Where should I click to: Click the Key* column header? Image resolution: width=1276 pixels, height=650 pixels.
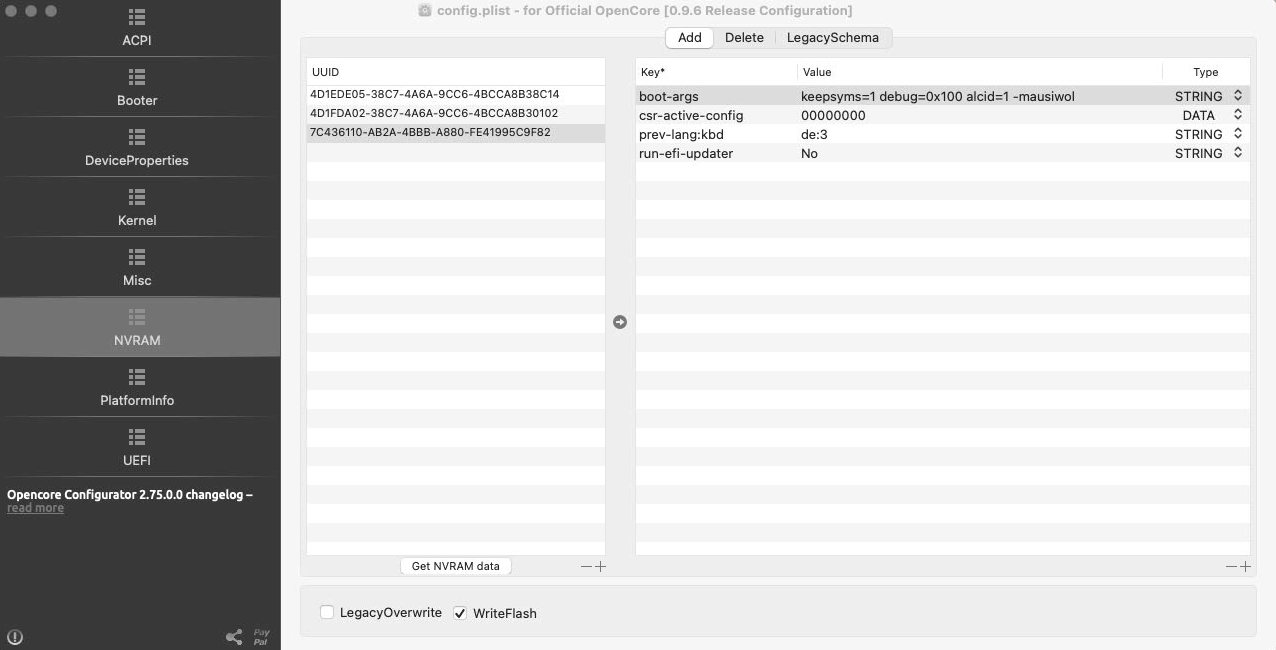716,72
